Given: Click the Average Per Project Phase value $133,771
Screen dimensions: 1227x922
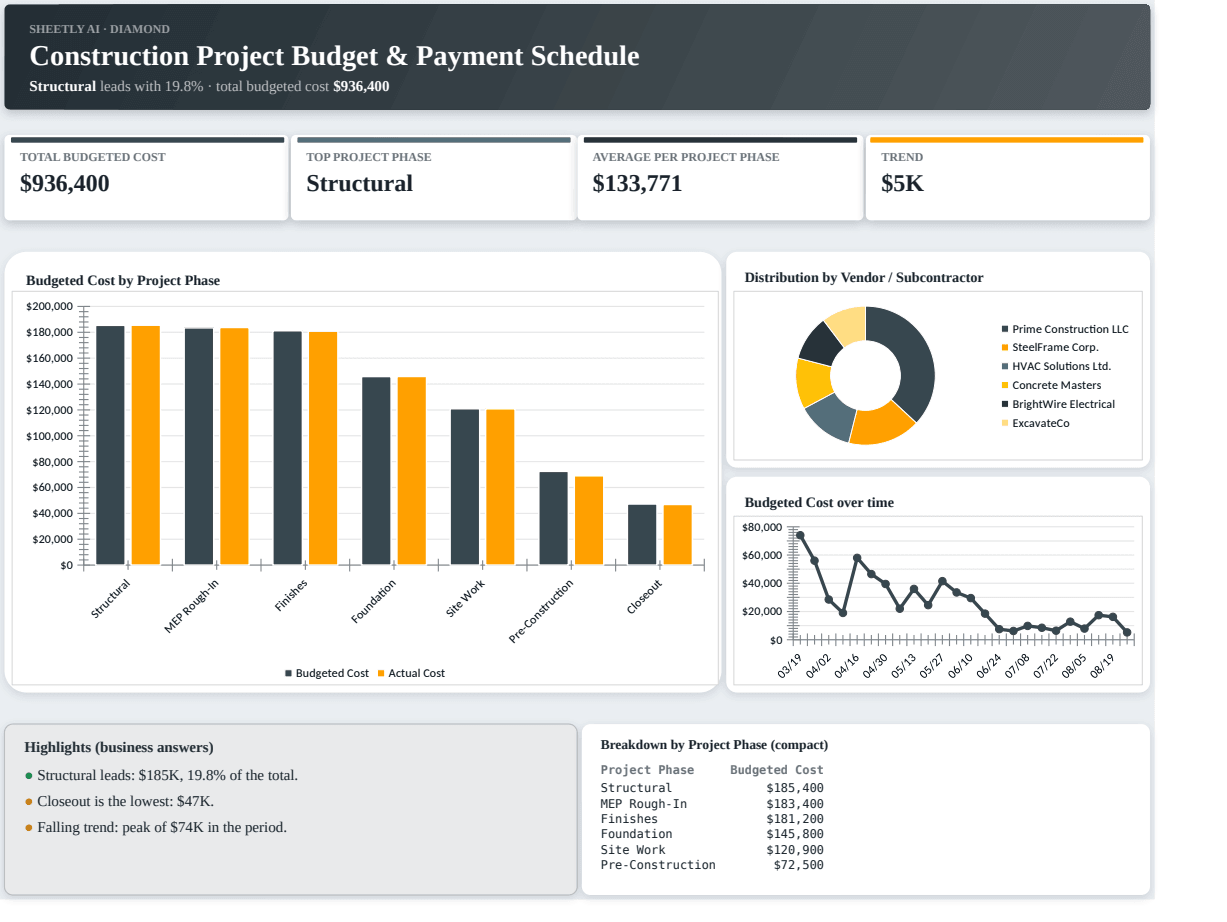Looking at the screenshot, I should click(637, 184).
